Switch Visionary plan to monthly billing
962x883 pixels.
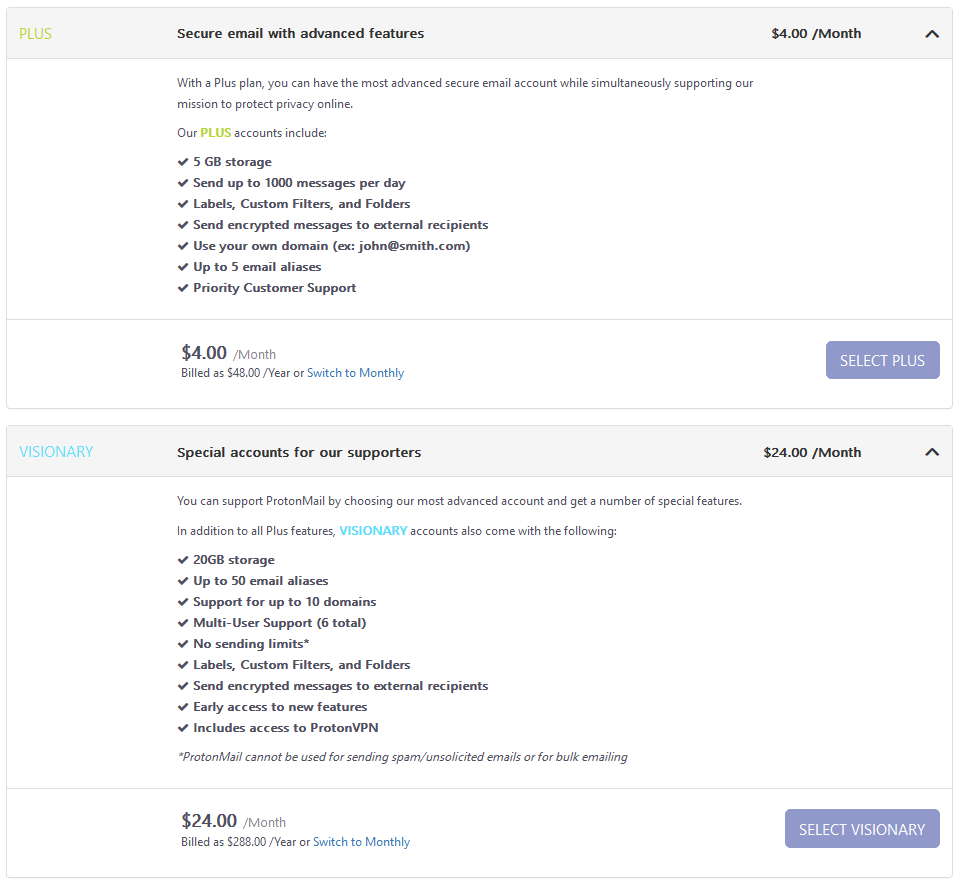(361, 842)
